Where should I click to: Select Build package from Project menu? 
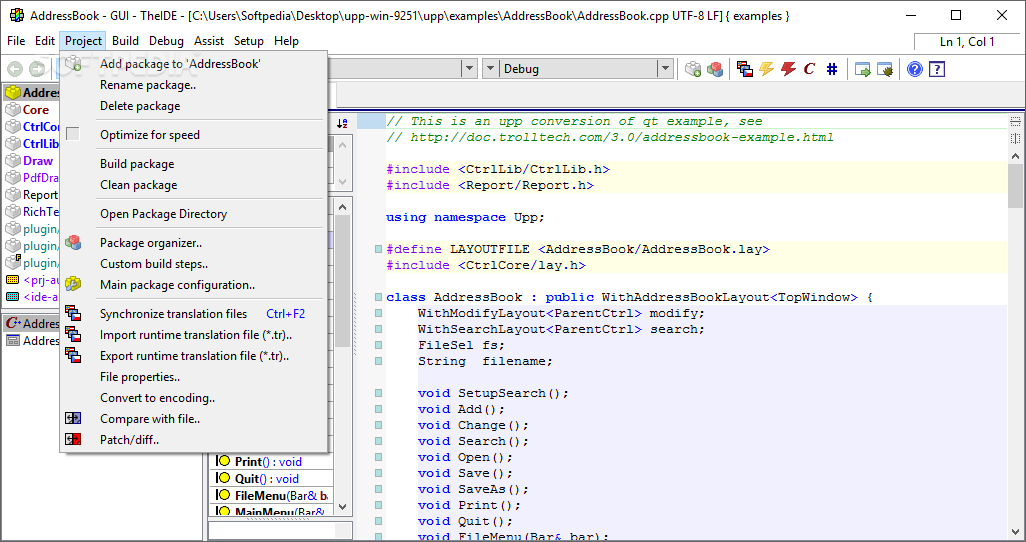pos(137,164)
